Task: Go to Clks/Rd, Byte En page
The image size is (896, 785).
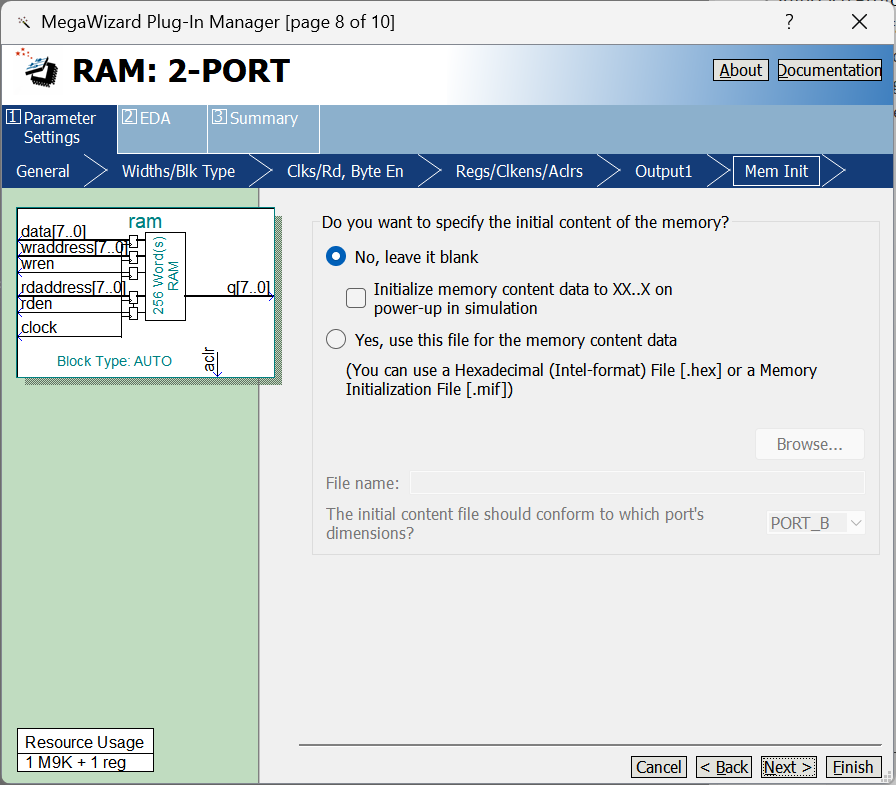Action: (x=345, y=171)
